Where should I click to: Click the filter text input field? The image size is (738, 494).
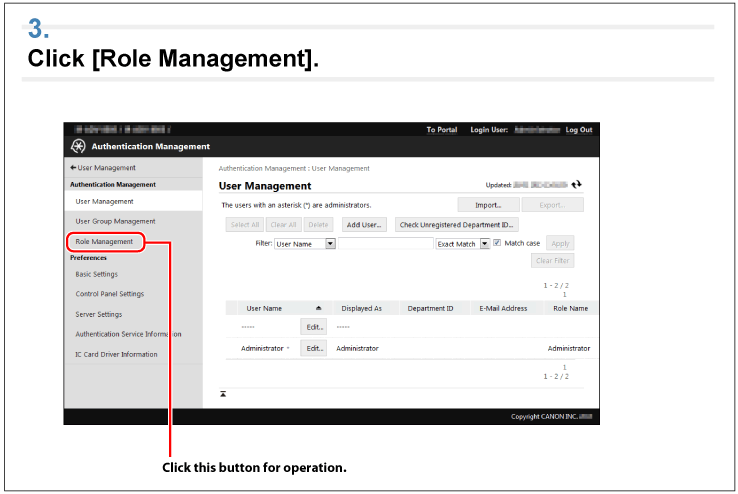[385, 243]
